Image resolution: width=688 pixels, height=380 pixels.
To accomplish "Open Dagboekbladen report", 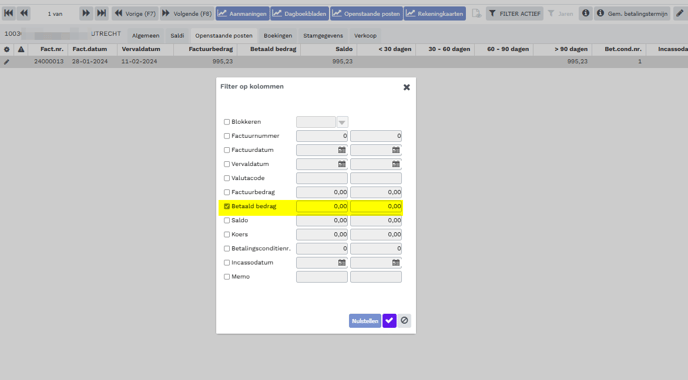I will tap(300, 14).
